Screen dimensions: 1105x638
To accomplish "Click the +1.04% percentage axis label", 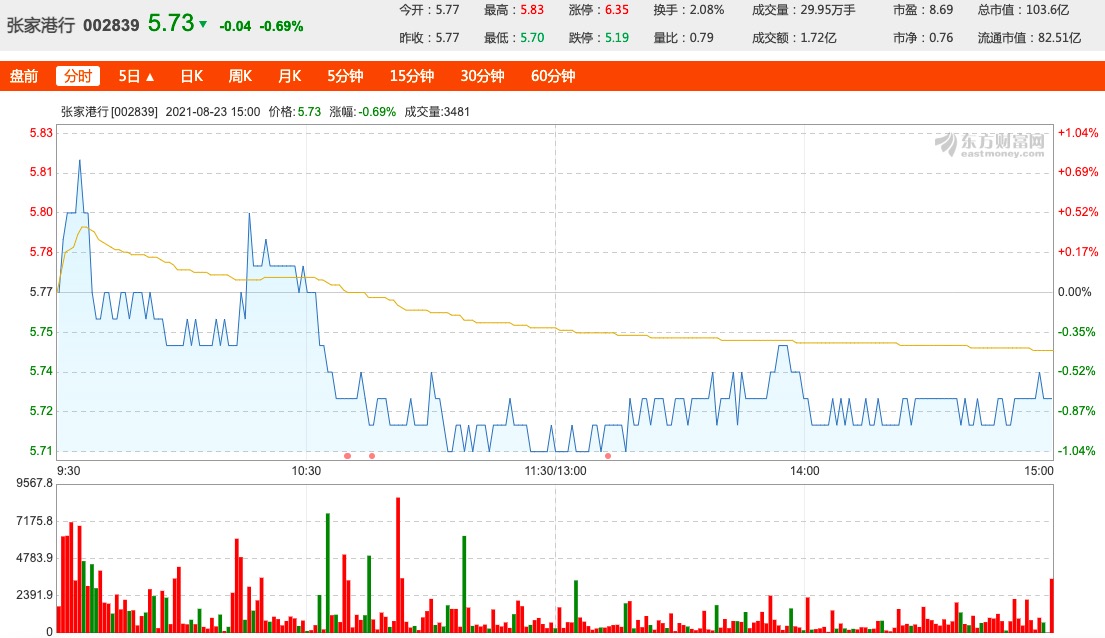I will point(1078,133).
